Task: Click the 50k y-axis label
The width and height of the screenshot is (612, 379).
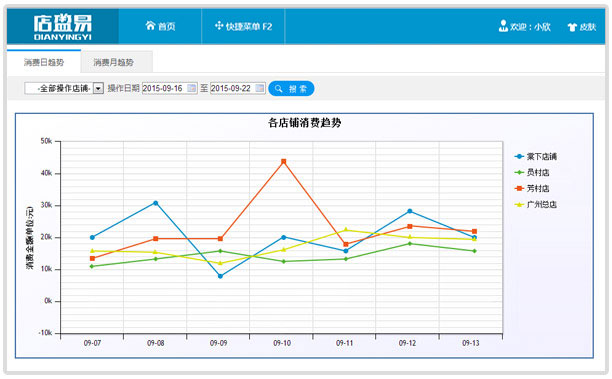Action: click(x=46, y=141)
